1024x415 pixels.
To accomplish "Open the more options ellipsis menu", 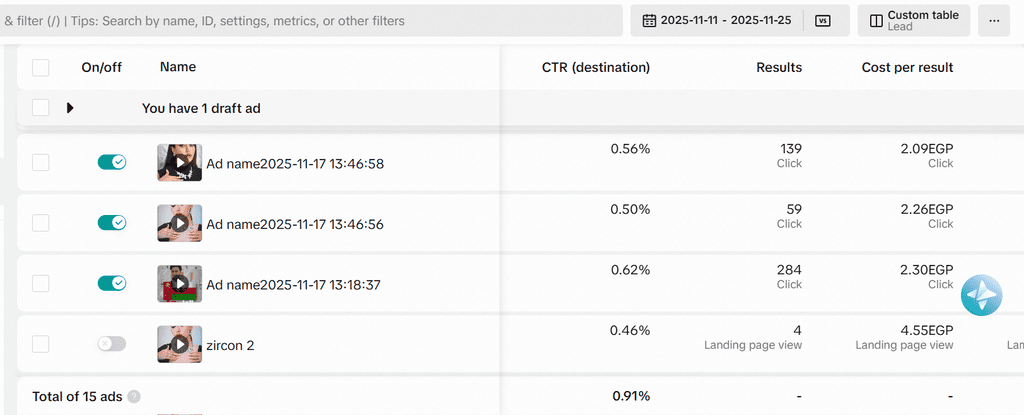I will coord(993,21).
